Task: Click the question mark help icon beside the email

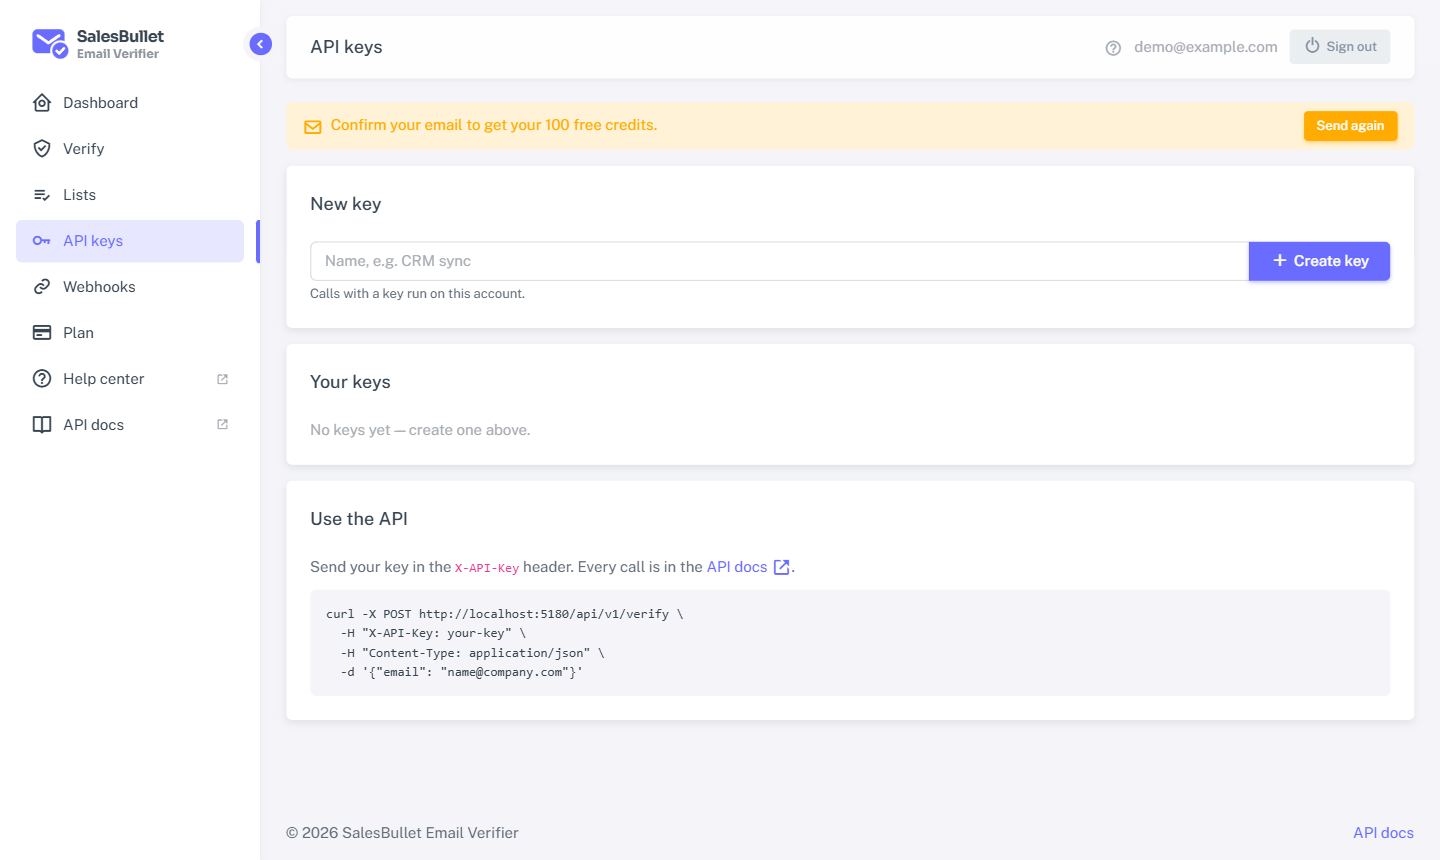Action: (1113, 48)
